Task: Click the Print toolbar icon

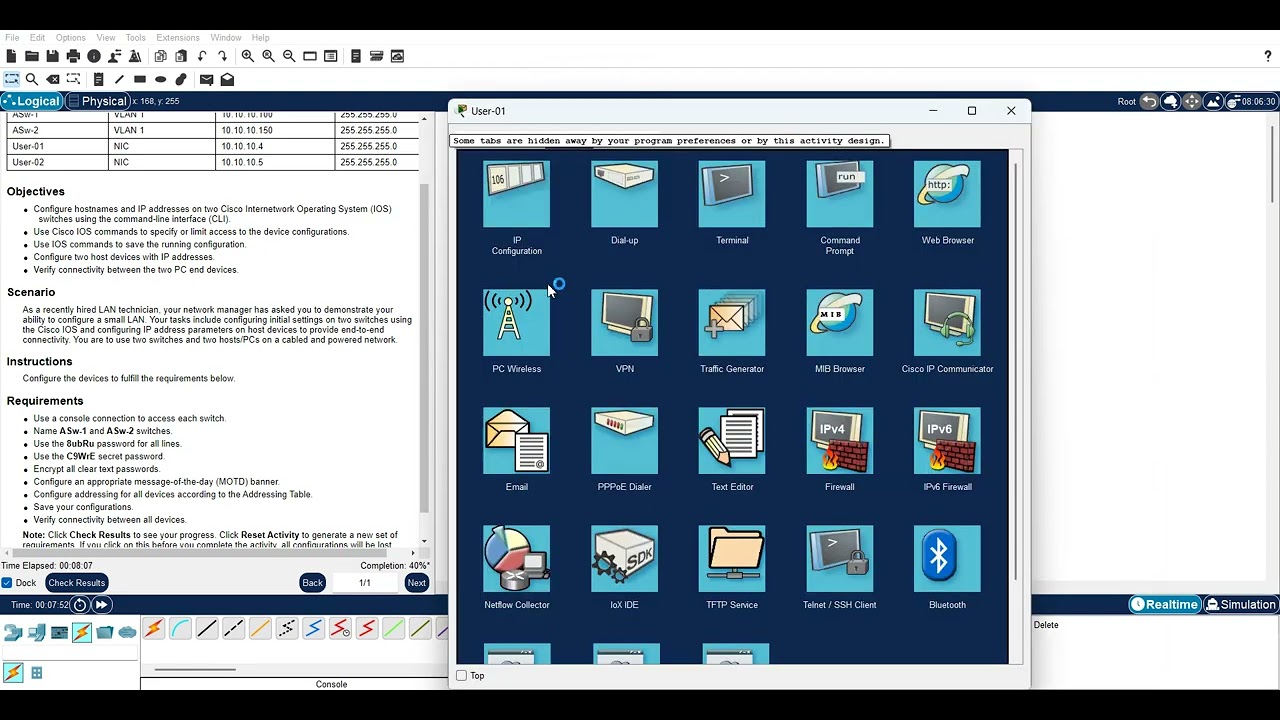Action: click(x=73, y=56)
